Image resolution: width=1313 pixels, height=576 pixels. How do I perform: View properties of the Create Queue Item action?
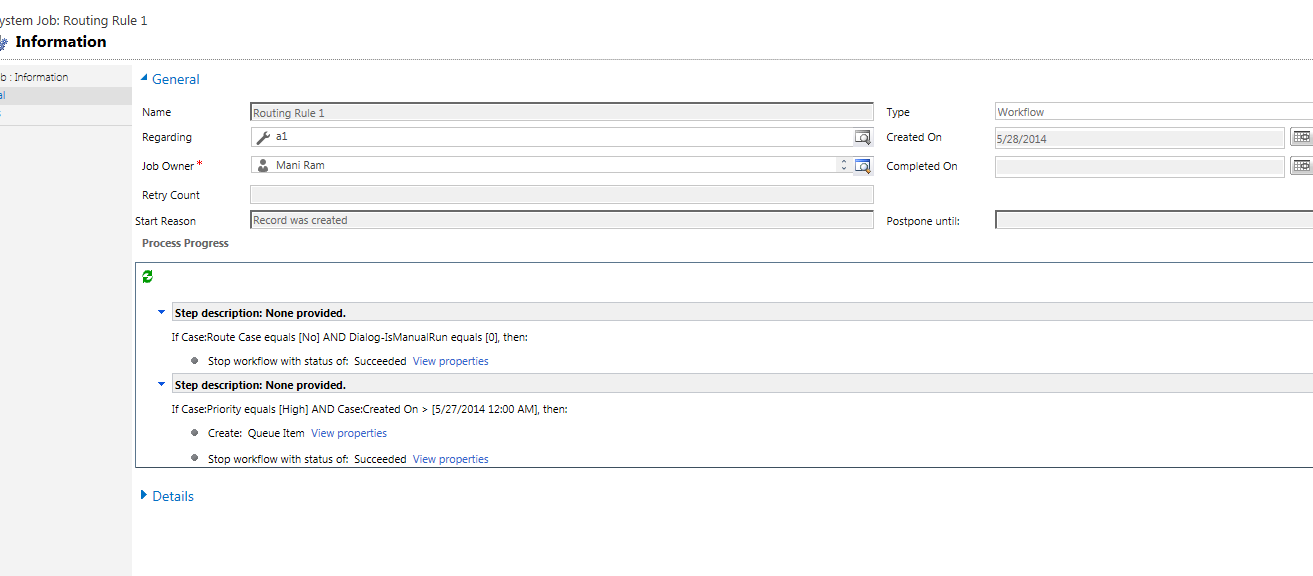(x=348, y=433)
